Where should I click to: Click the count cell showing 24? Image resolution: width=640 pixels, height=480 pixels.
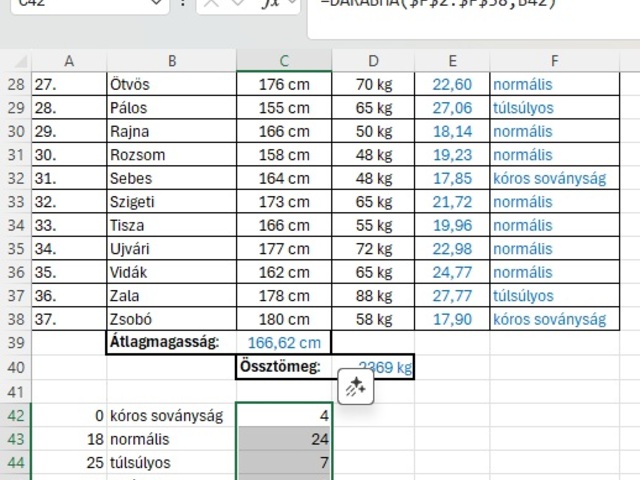point(284,439)
